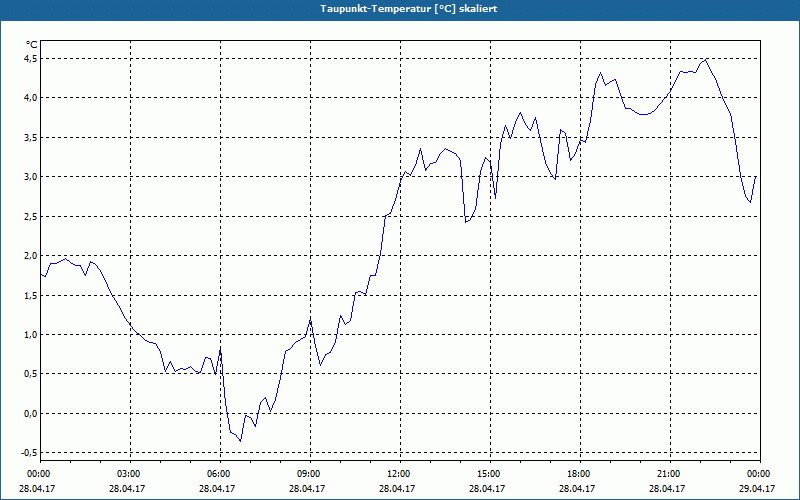Screen dimensions: 800x500
Task: Select the 12:00 time label
Action: coord(398,474)
